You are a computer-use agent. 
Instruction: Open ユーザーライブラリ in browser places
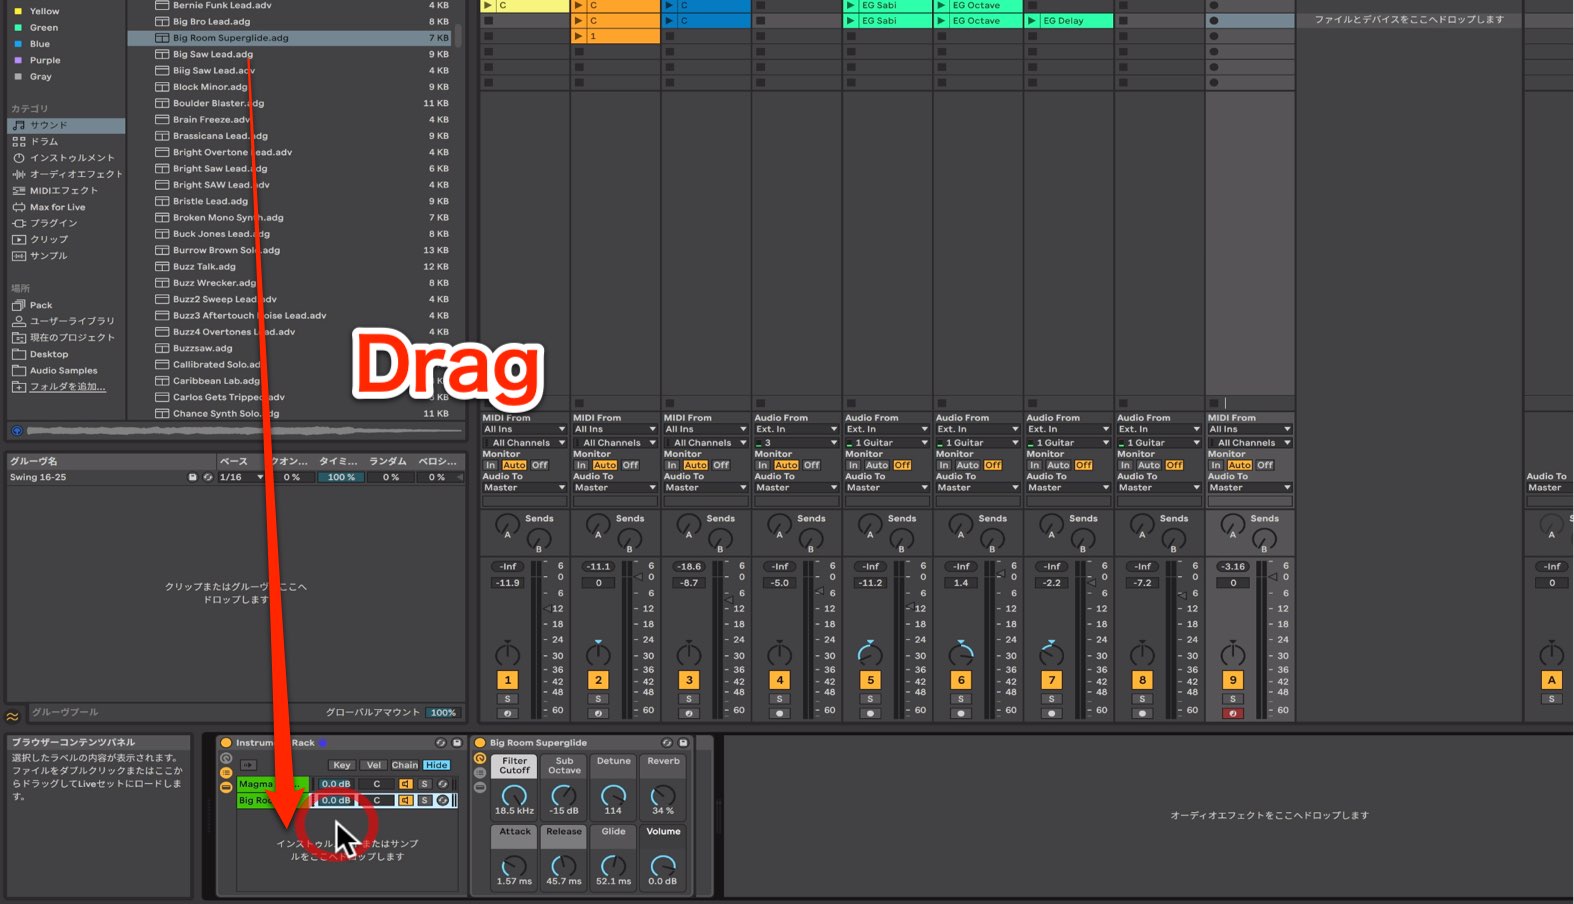coord(63,321)
